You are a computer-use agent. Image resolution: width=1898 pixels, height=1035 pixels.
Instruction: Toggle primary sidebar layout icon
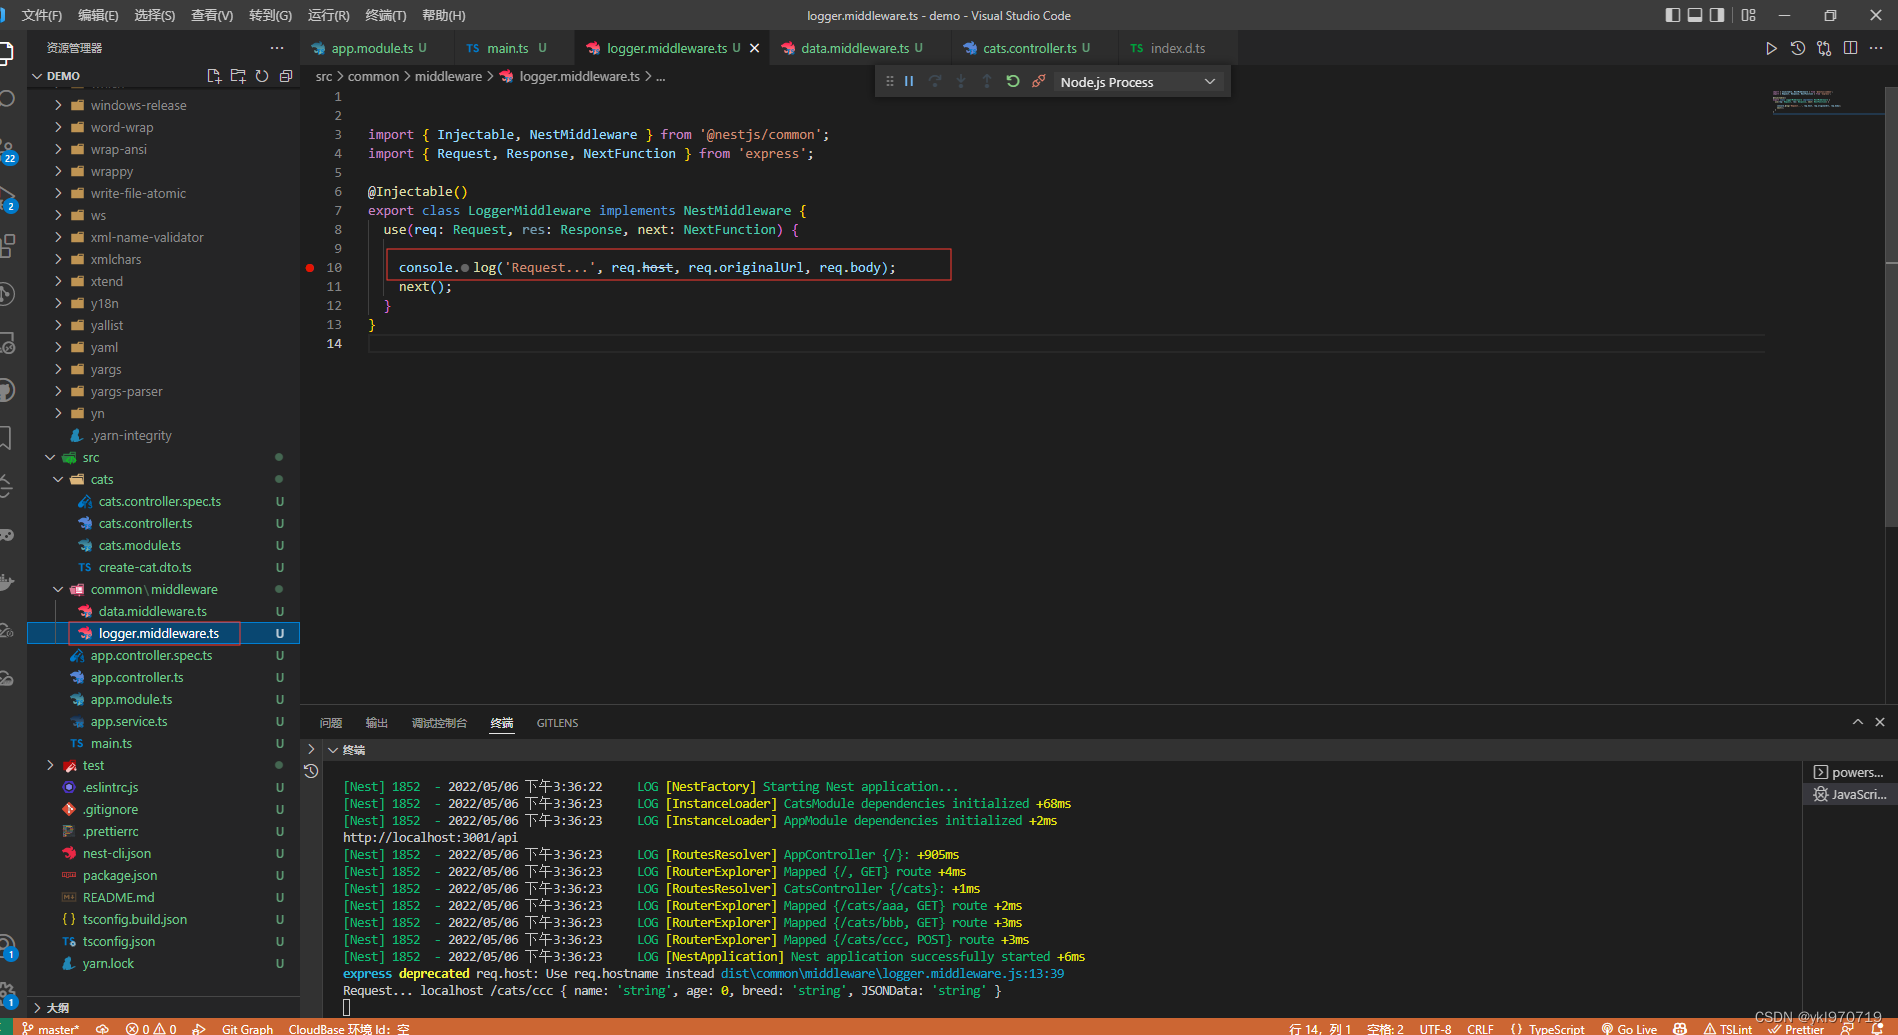click(x=1673, y=15)
